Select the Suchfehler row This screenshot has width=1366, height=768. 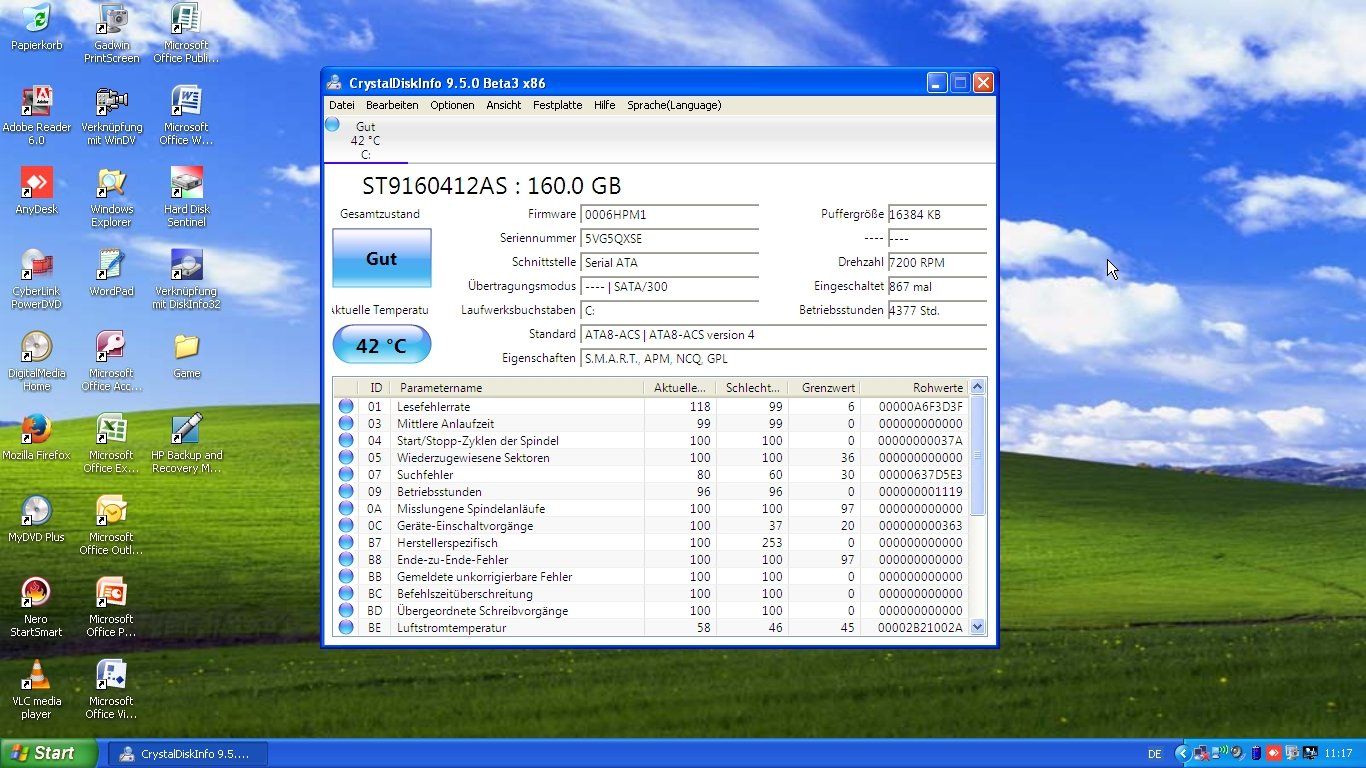click(x=651, y=474)
